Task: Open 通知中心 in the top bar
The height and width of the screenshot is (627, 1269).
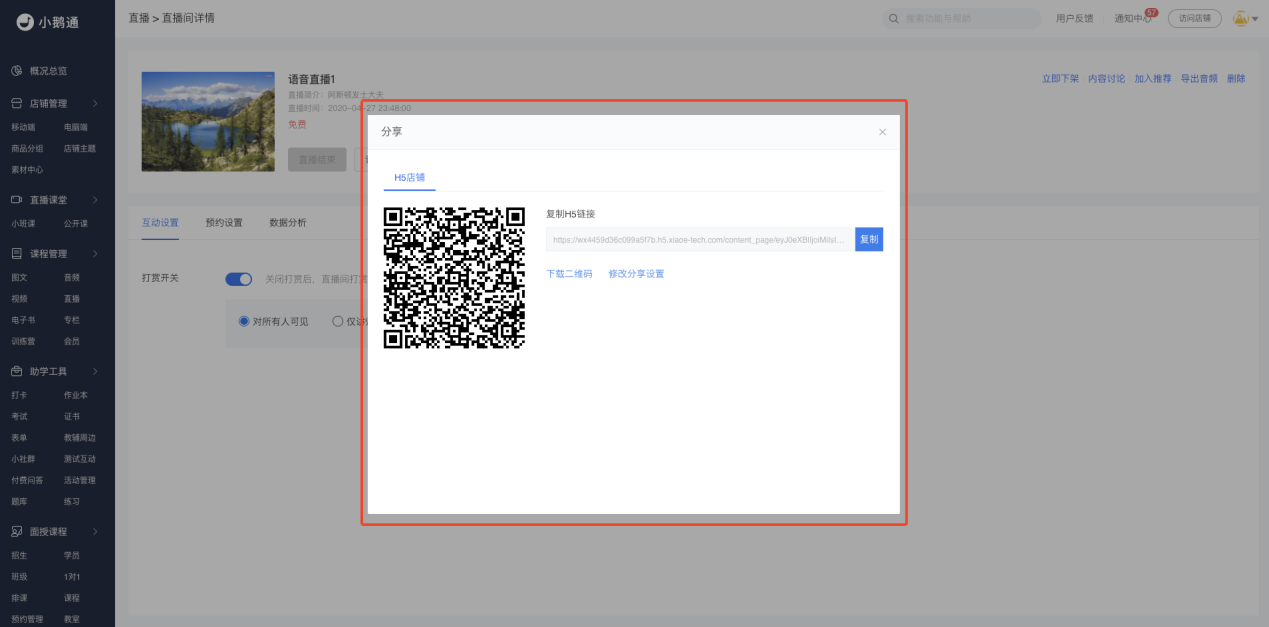Action: pos(1132,19)
